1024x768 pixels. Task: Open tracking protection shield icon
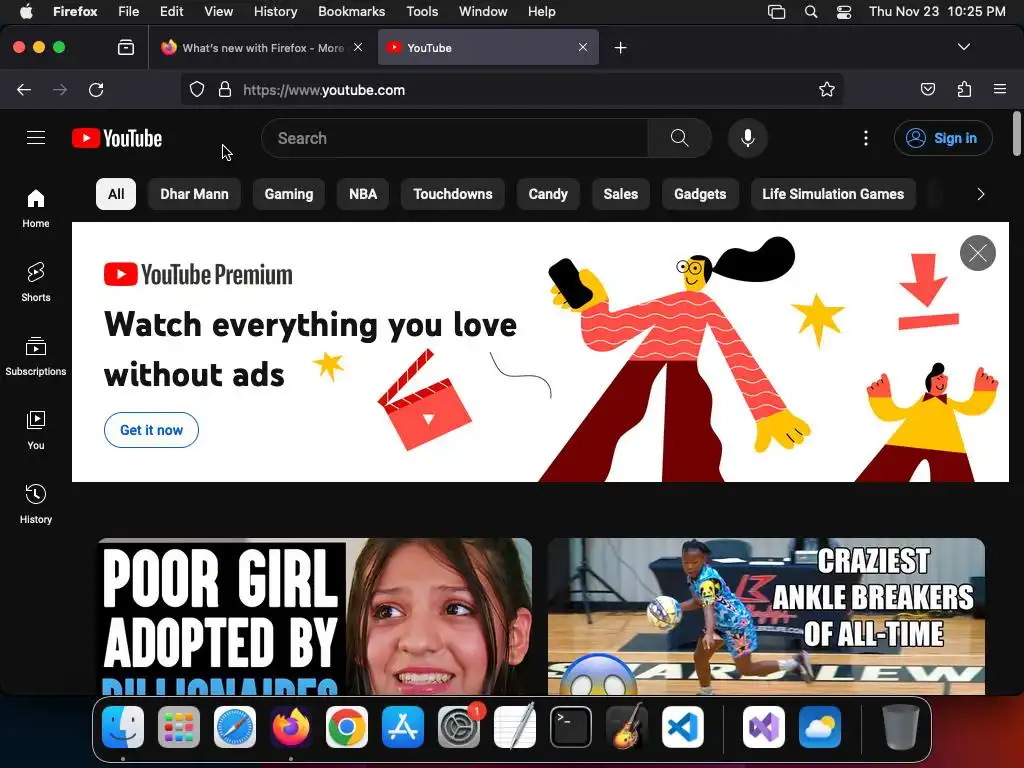coord(197,89)
